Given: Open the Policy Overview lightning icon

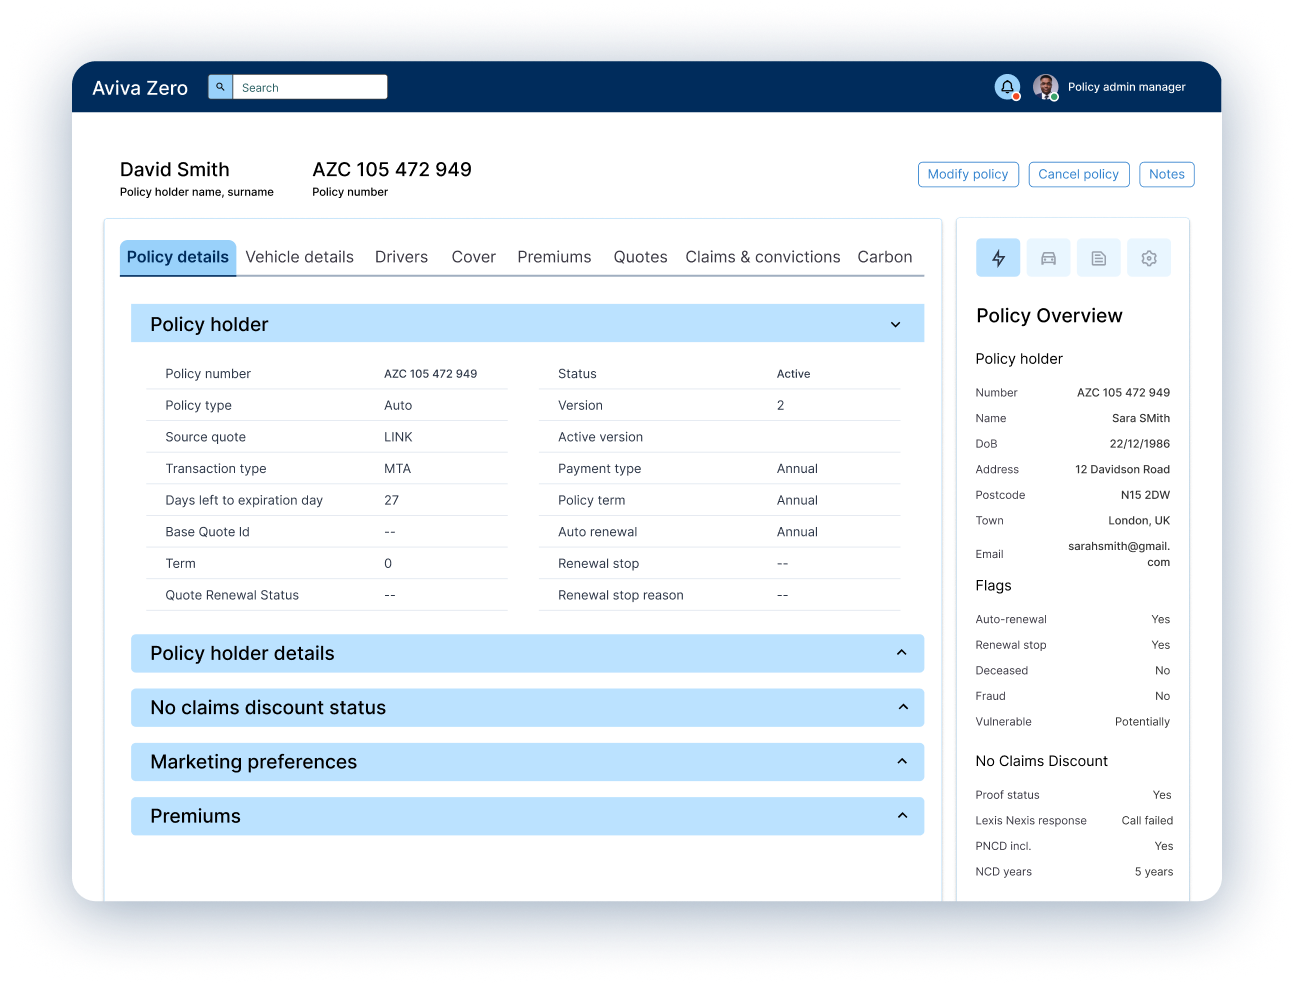Looking at the screenshot, I should (997, 257).
